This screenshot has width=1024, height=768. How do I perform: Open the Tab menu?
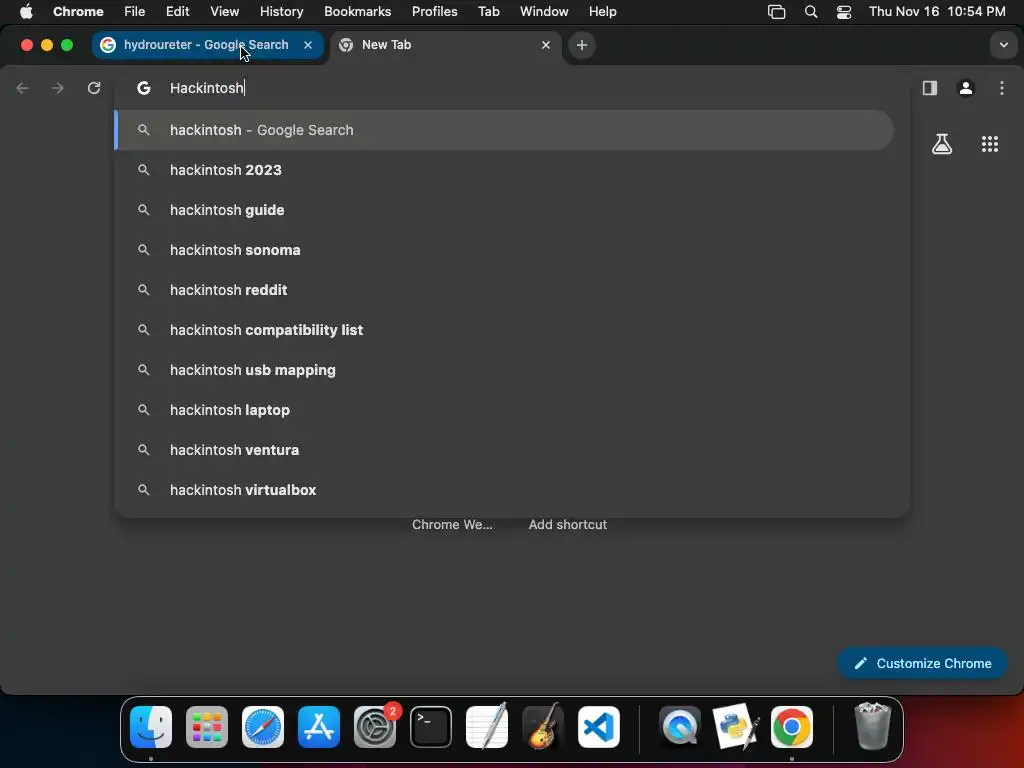pos(488,11)
